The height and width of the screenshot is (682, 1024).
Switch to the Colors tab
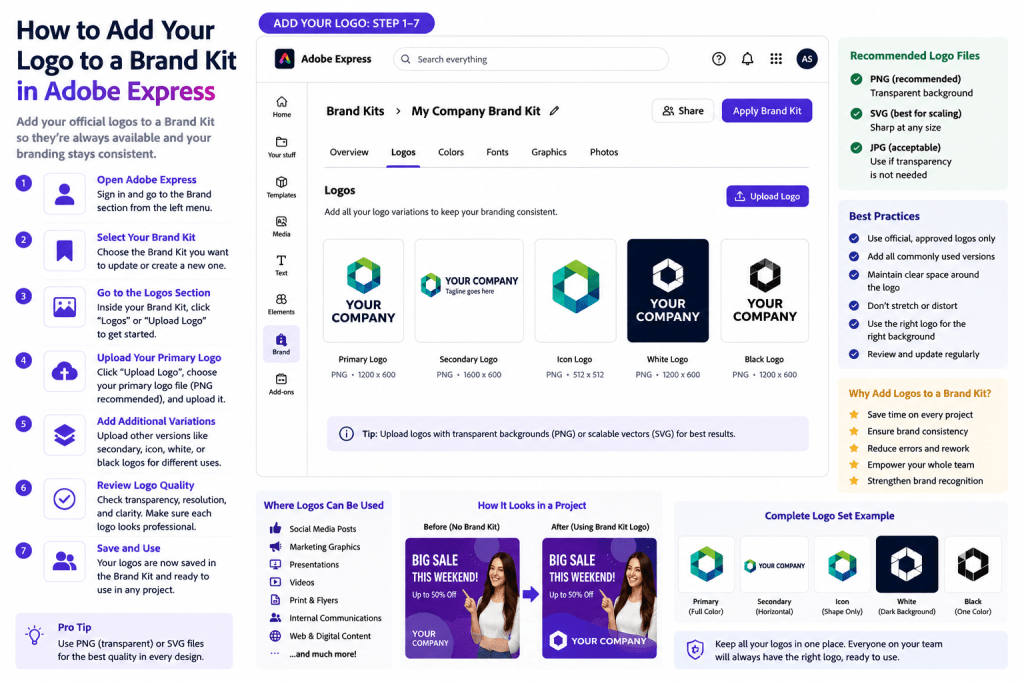(x=451, y=152)
